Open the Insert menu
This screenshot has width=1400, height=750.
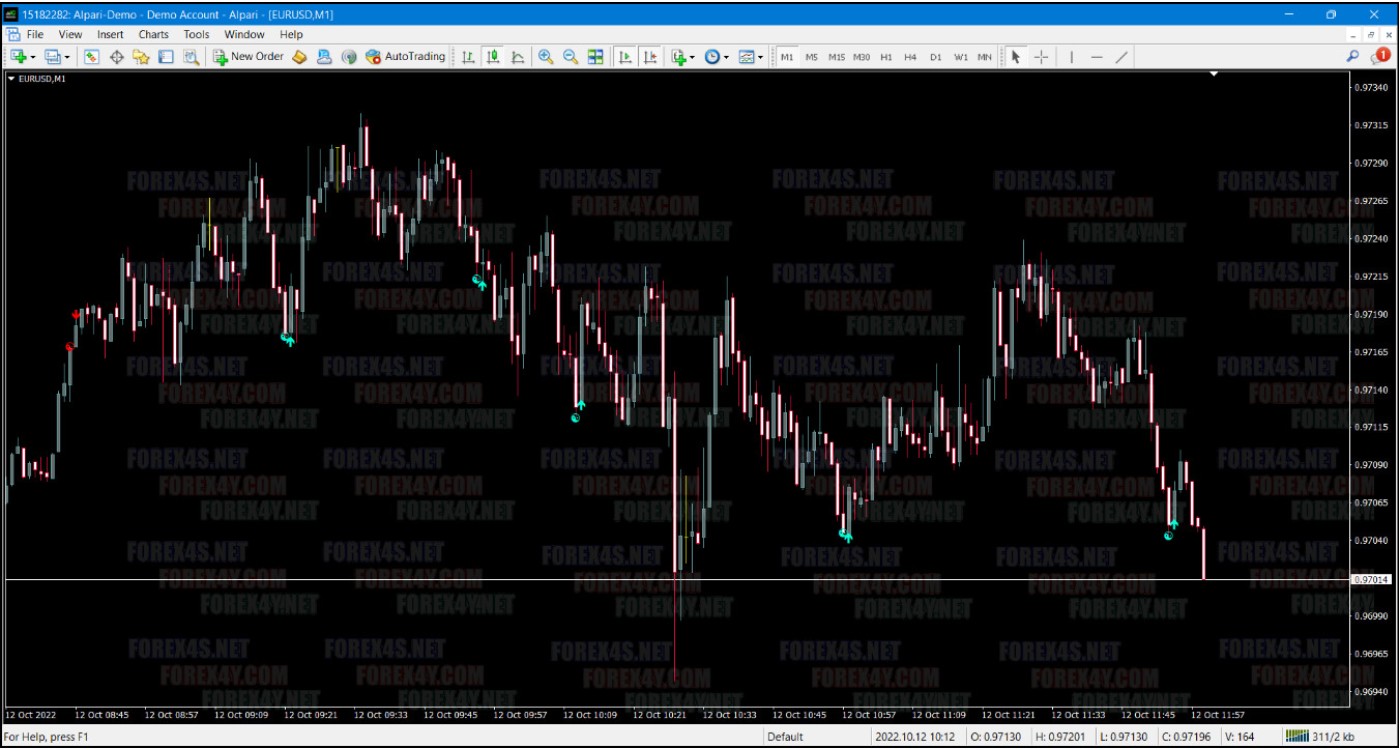(x=110, y=34)
